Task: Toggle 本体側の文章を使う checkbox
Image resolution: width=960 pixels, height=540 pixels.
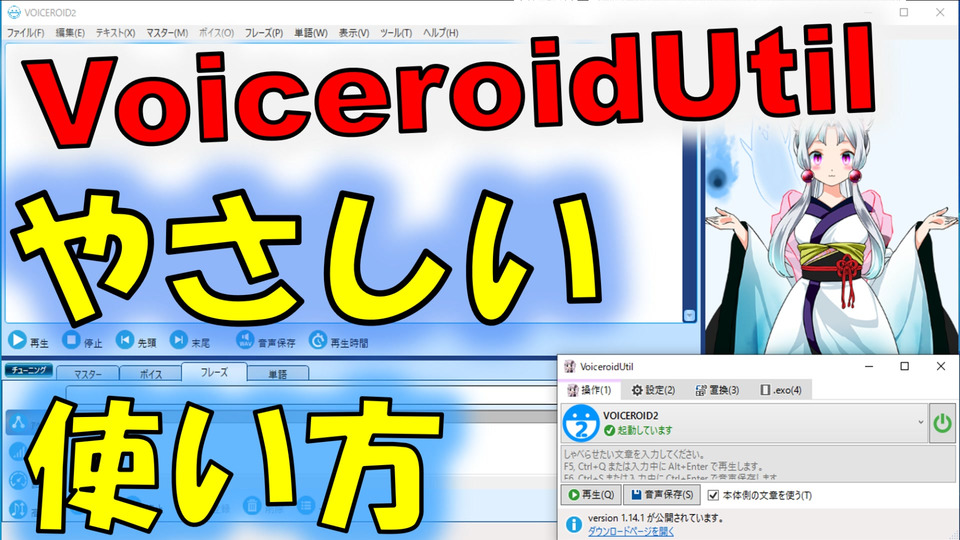Action: (713, 495)
